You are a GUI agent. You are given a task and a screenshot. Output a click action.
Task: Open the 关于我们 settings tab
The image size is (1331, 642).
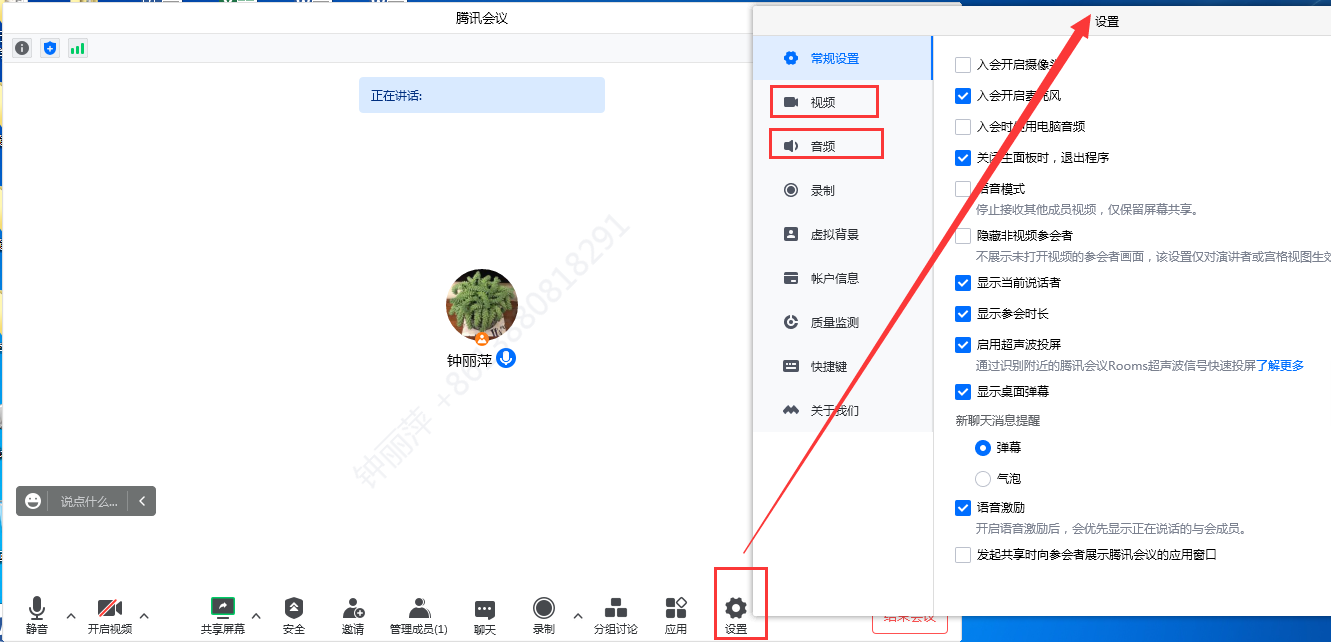pos(843,410)
